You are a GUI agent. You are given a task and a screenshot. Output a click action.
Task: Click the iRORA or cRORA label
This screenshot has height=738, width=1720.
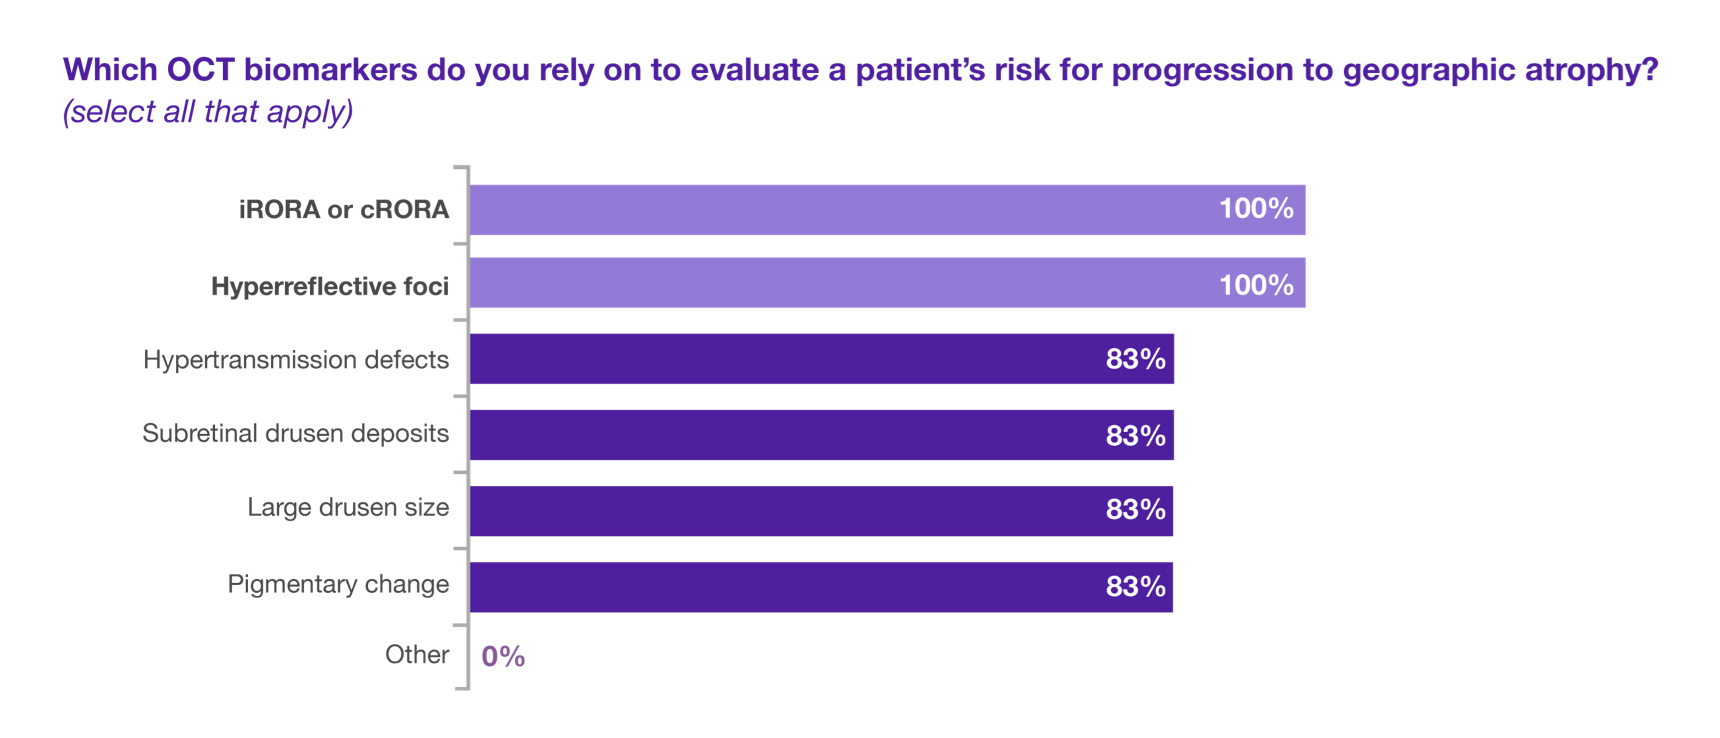[x=344, y=210]
